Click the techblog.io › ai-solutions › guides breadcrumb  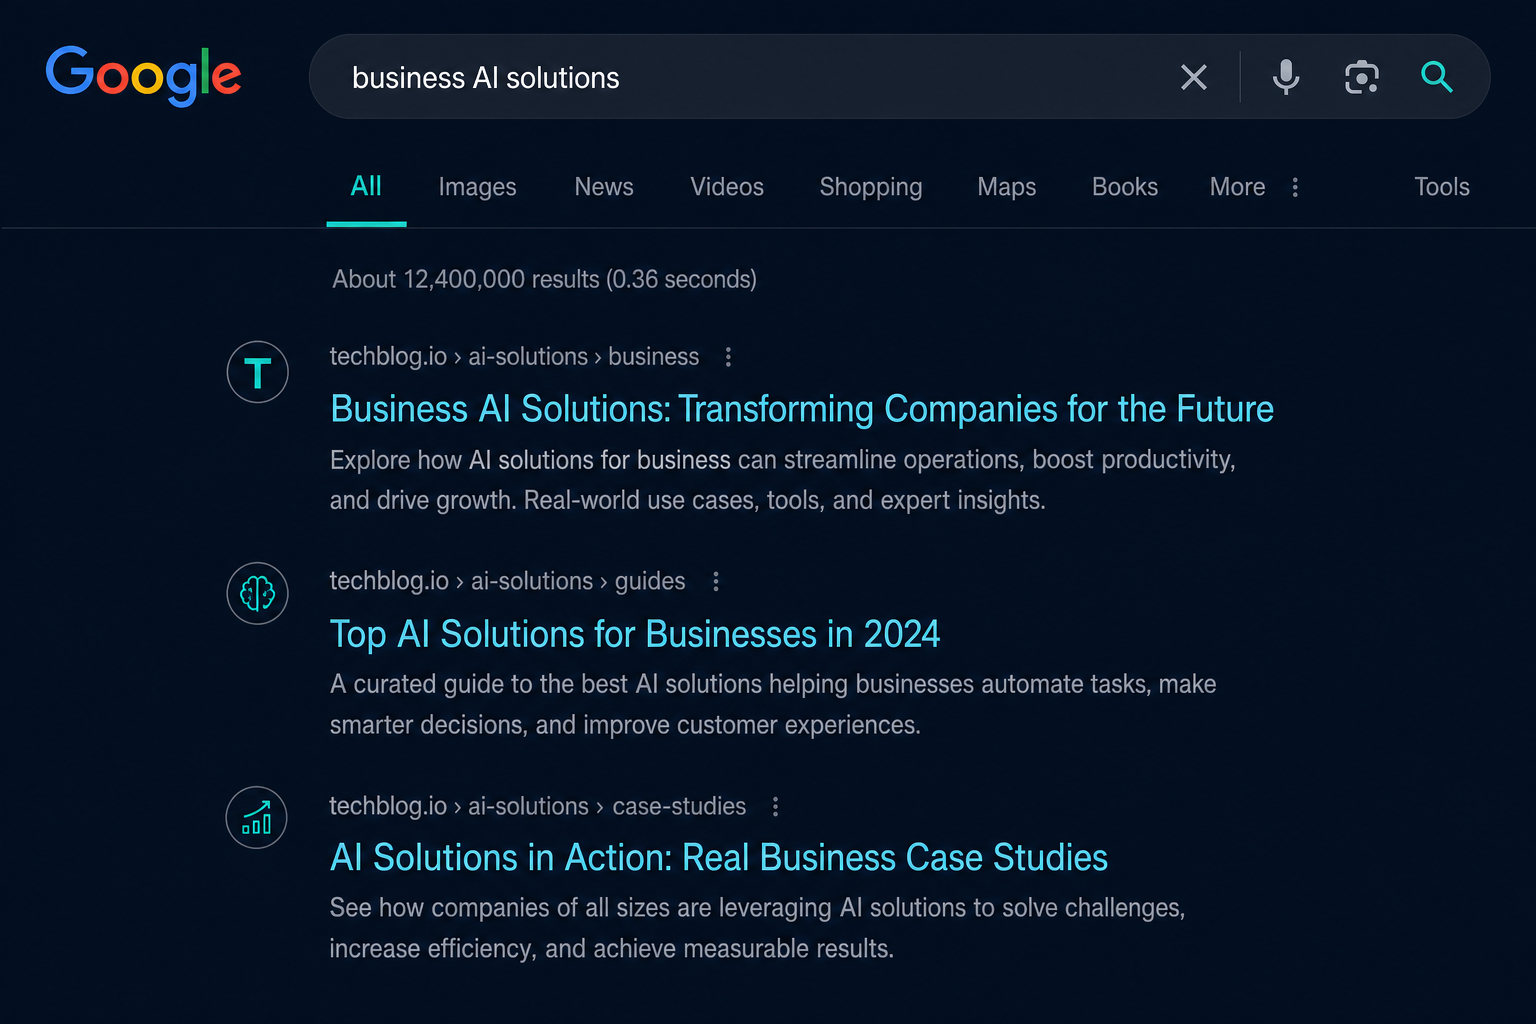507,582
